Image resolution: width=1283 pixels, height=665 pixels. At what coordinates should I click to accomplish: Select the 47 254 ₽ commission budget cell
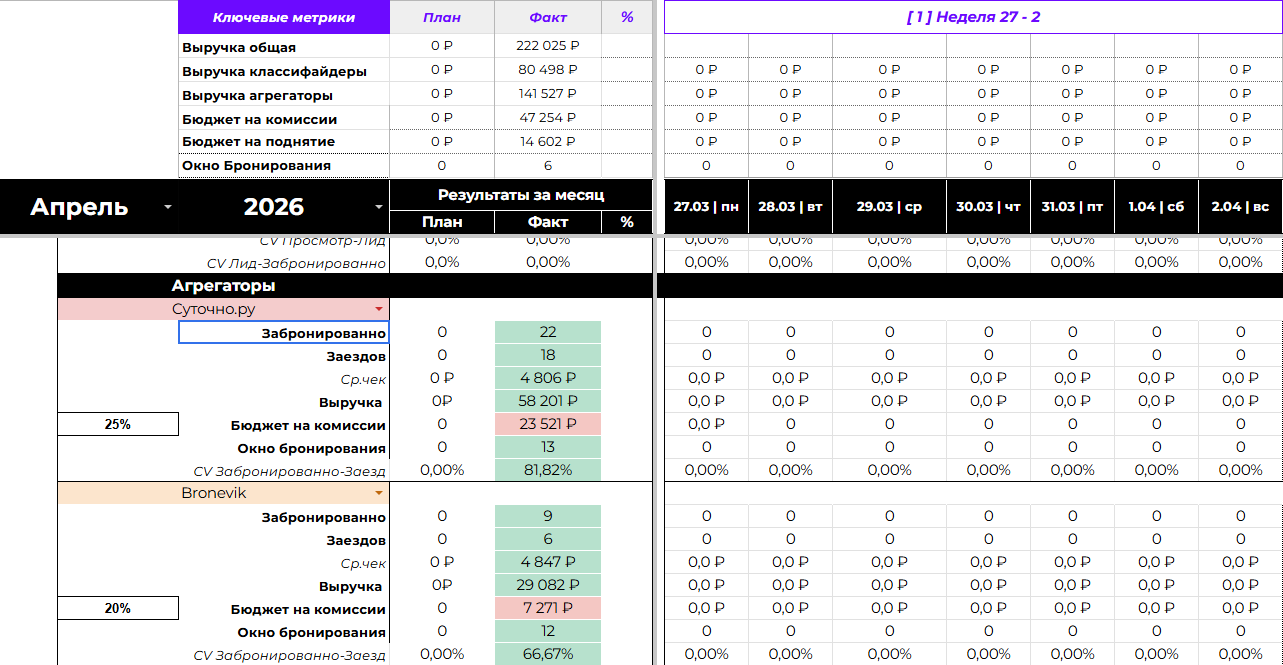[x=548, y=118]
